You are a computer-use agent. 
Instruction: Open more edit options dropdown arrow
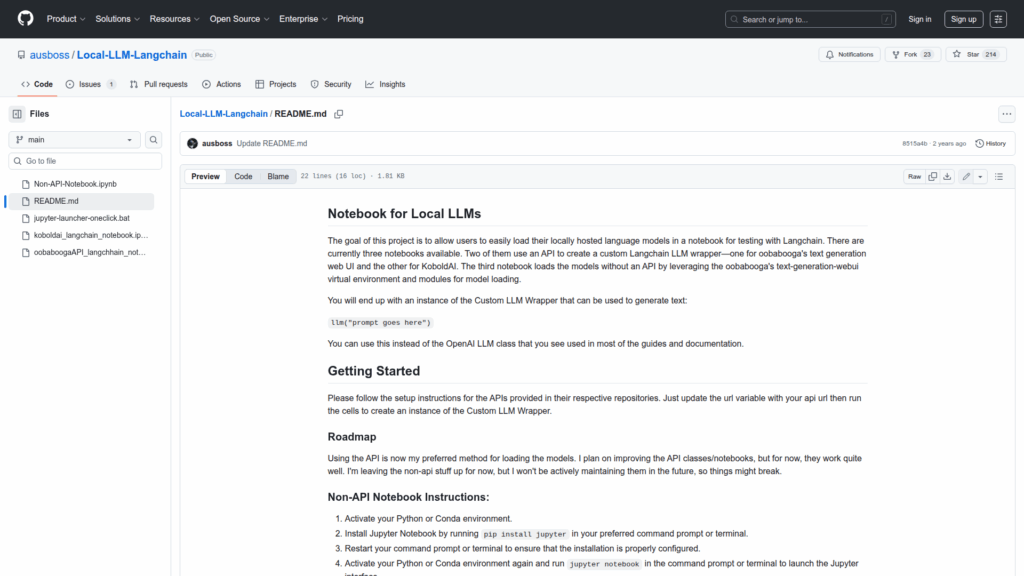click(980, 176)
